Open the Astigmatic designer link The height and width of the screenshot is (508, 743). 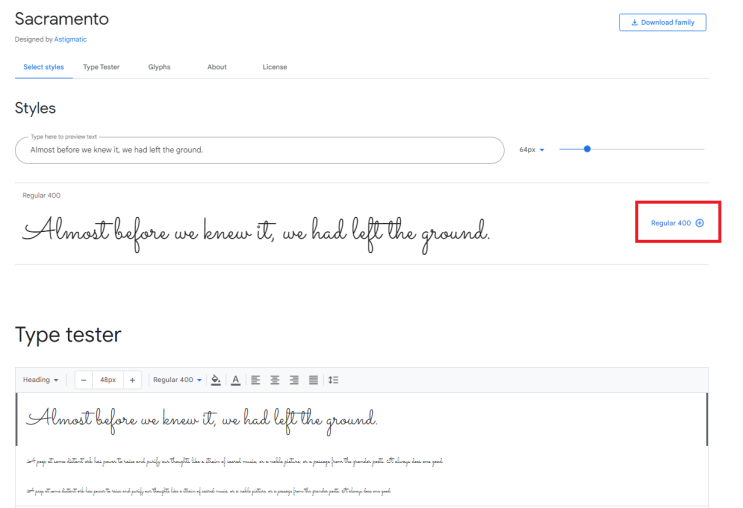pos(70,39)
